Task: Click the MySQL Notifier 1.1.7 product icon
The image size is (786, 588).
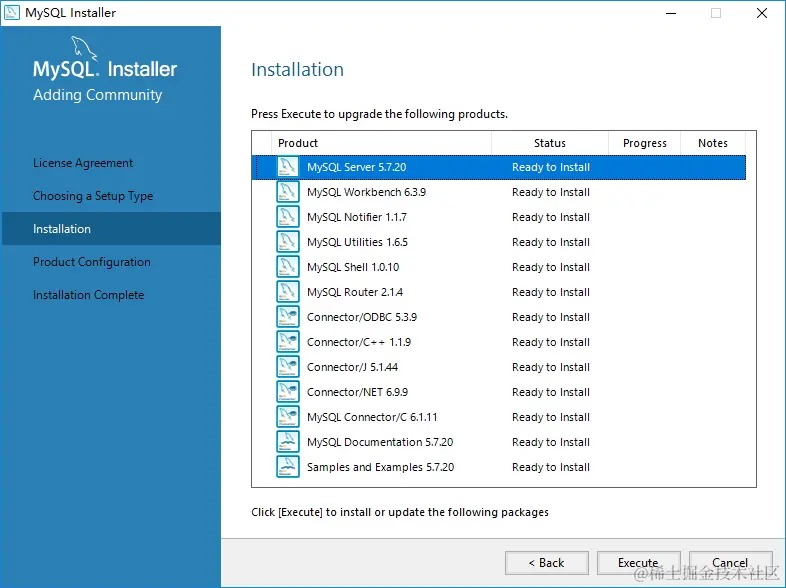Action: (288, 217)
